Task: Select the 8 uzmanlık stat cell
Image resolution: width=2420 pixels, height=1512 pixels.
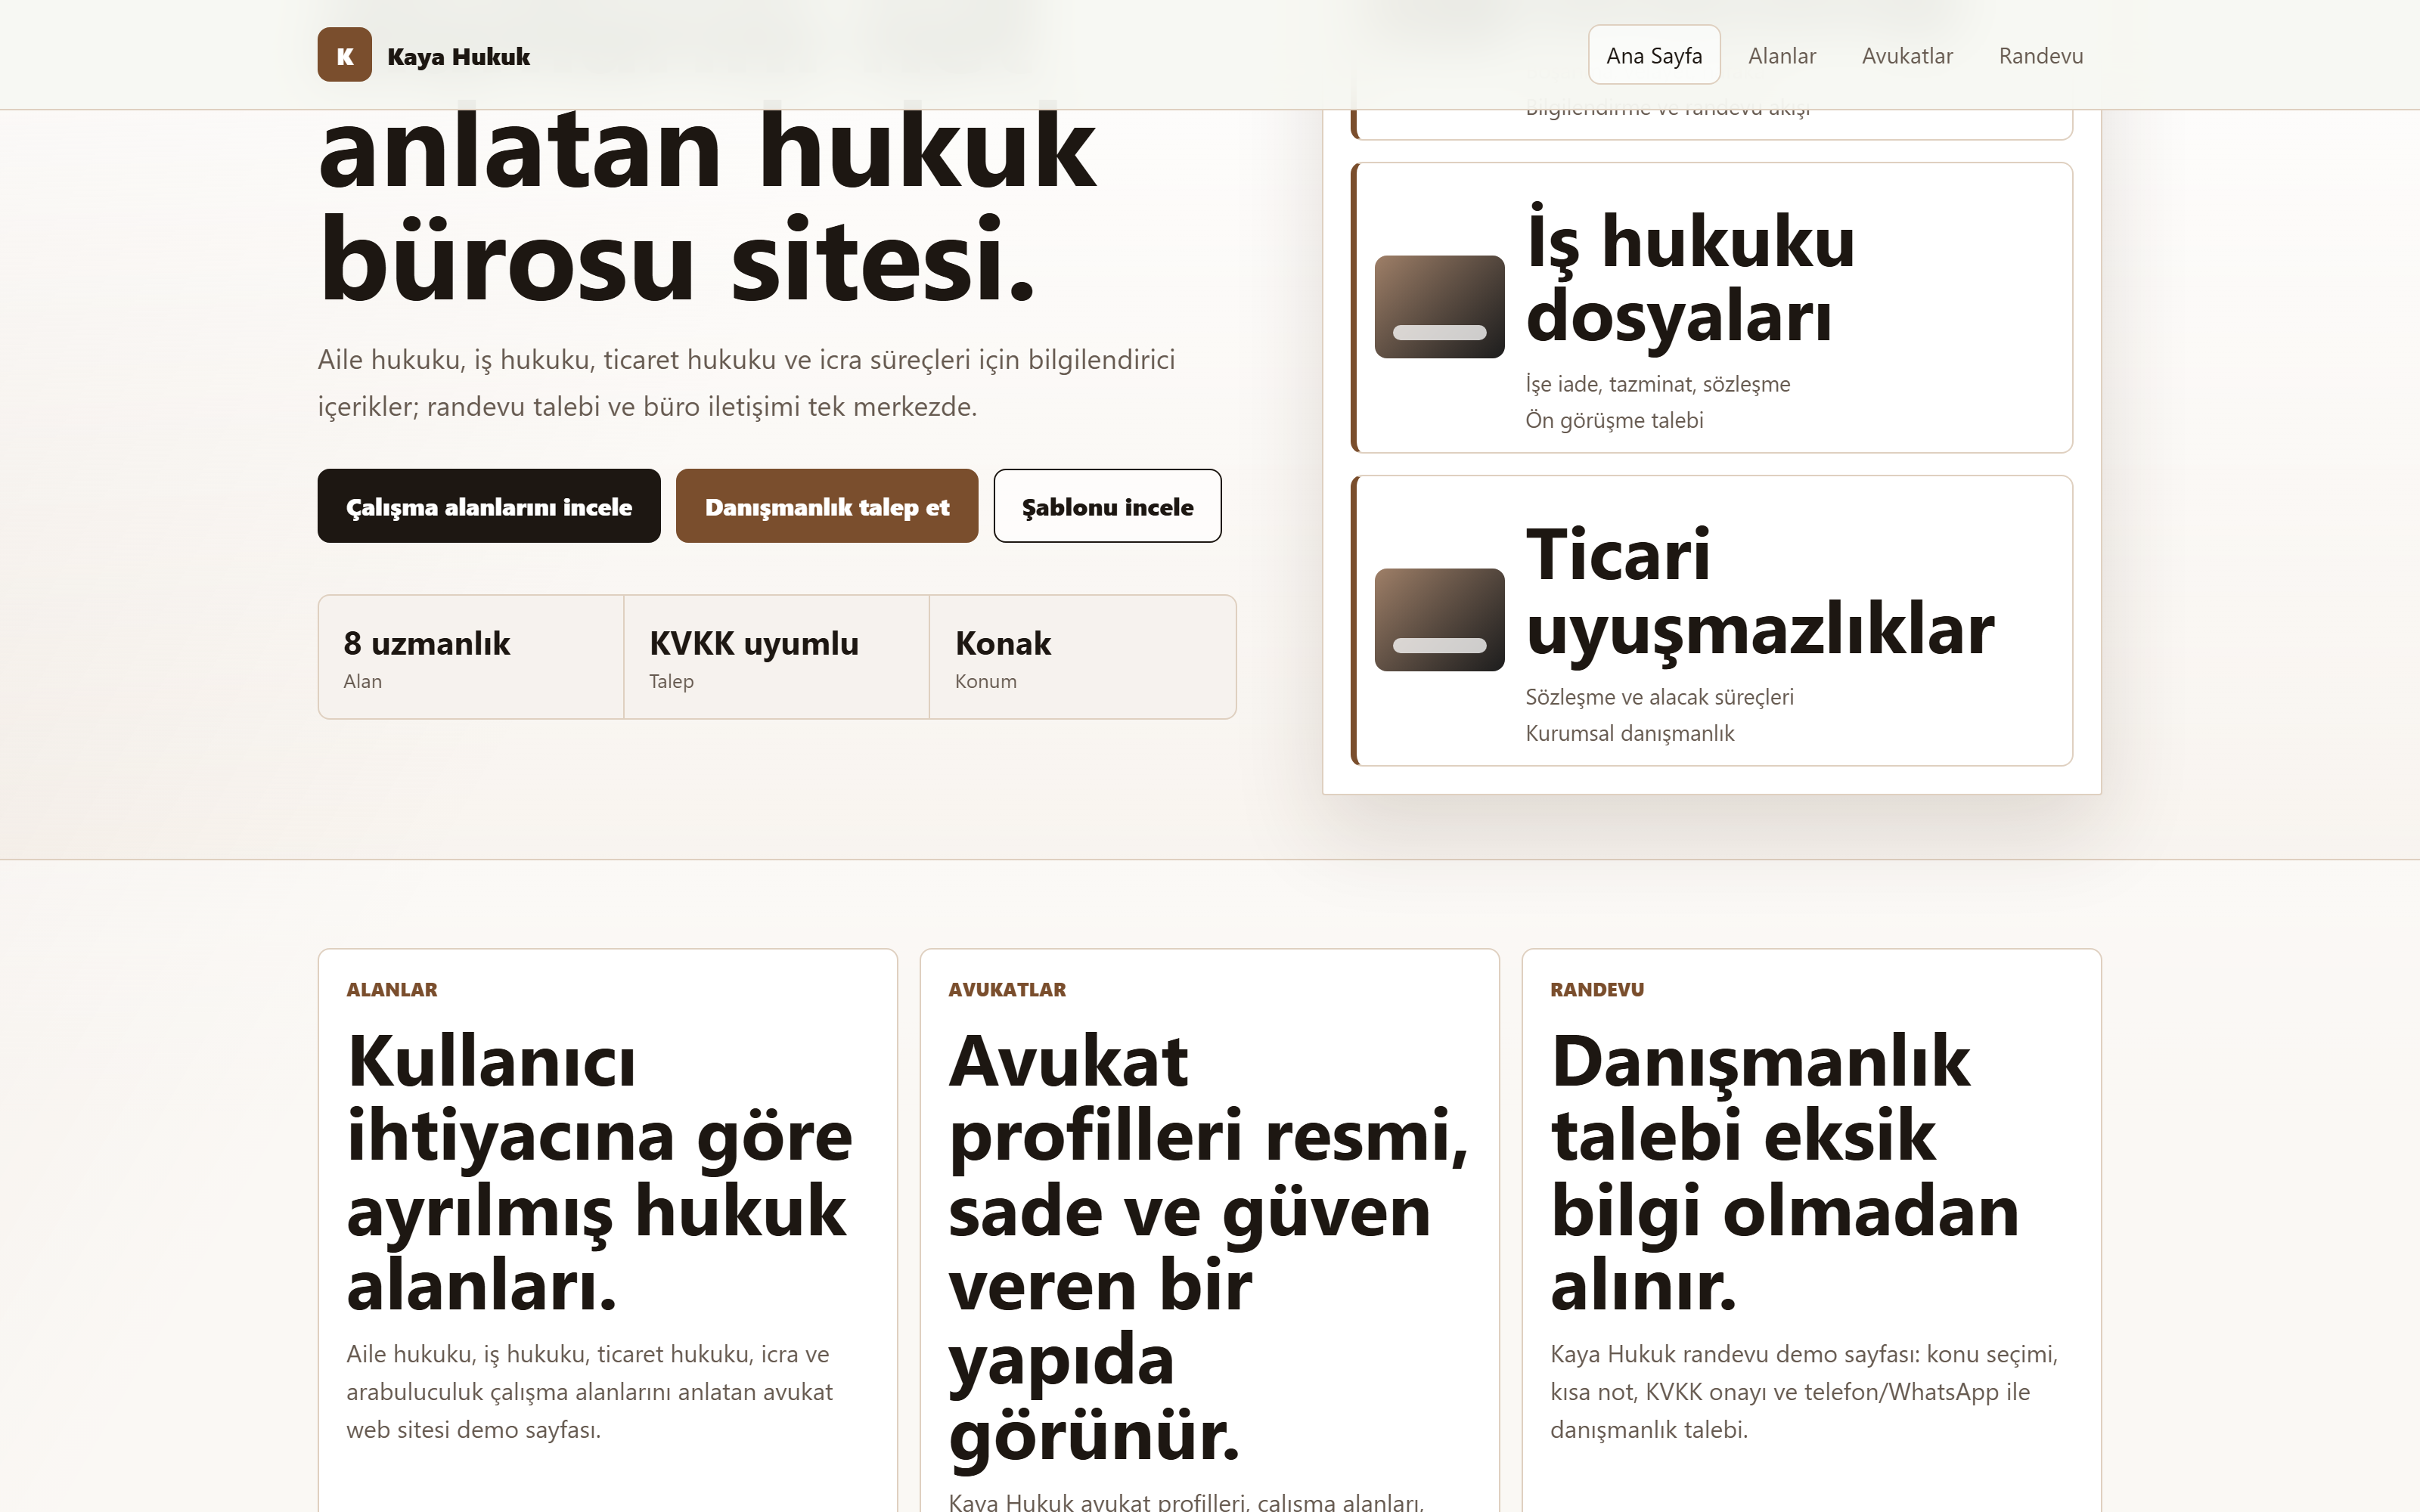Action: (x=471, y=657)
